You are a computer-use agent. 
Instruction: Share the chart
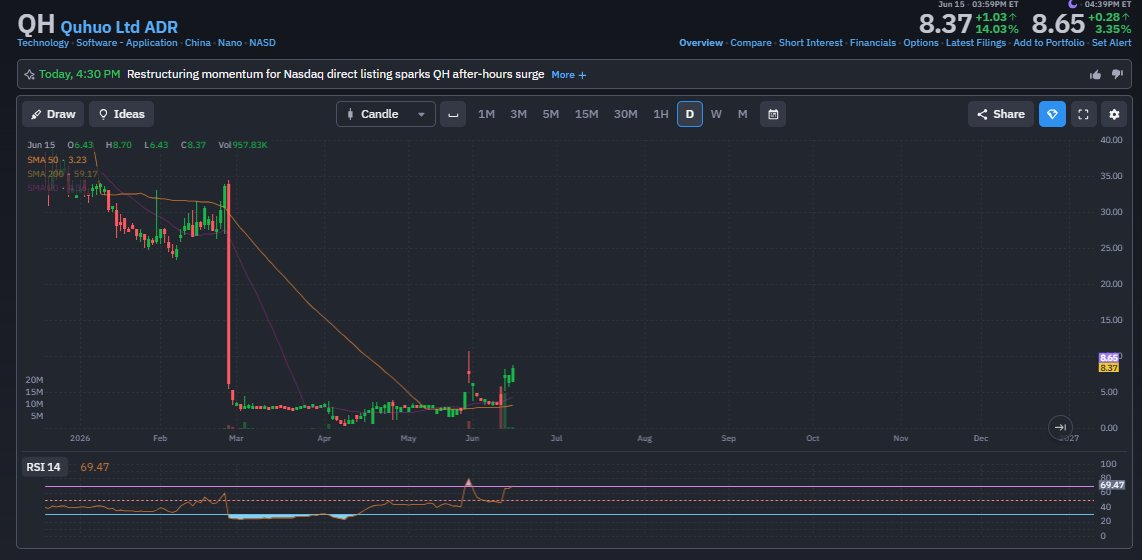(x=1001, y=114)
